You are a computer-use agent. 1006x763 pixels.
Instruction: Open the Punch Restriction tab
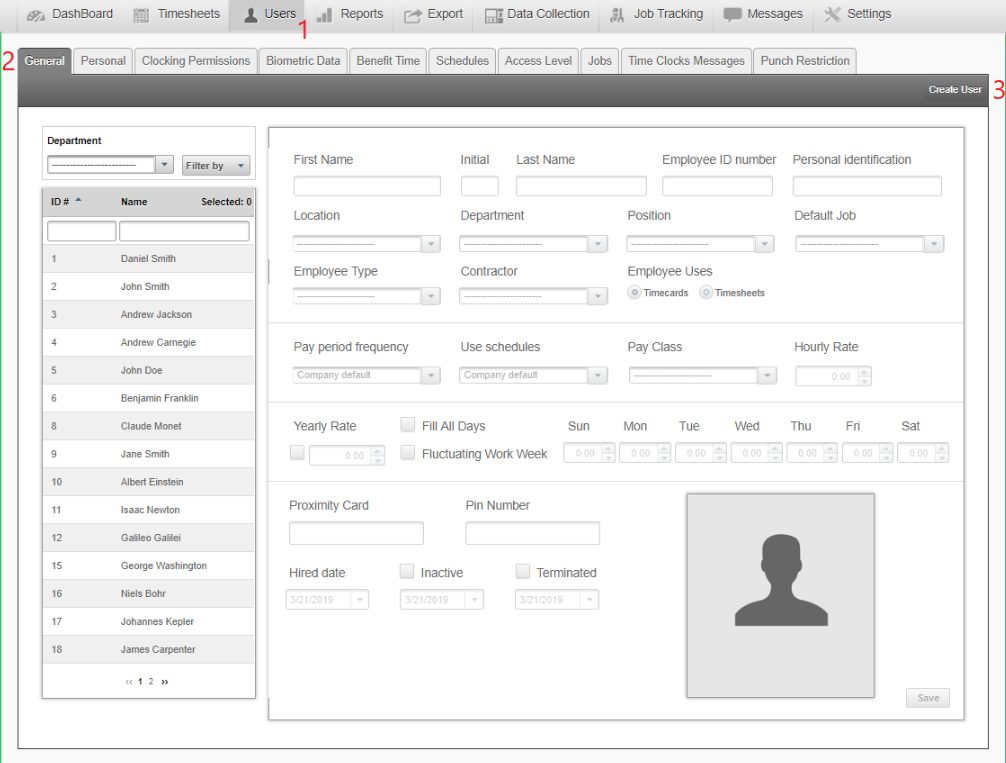805,61
